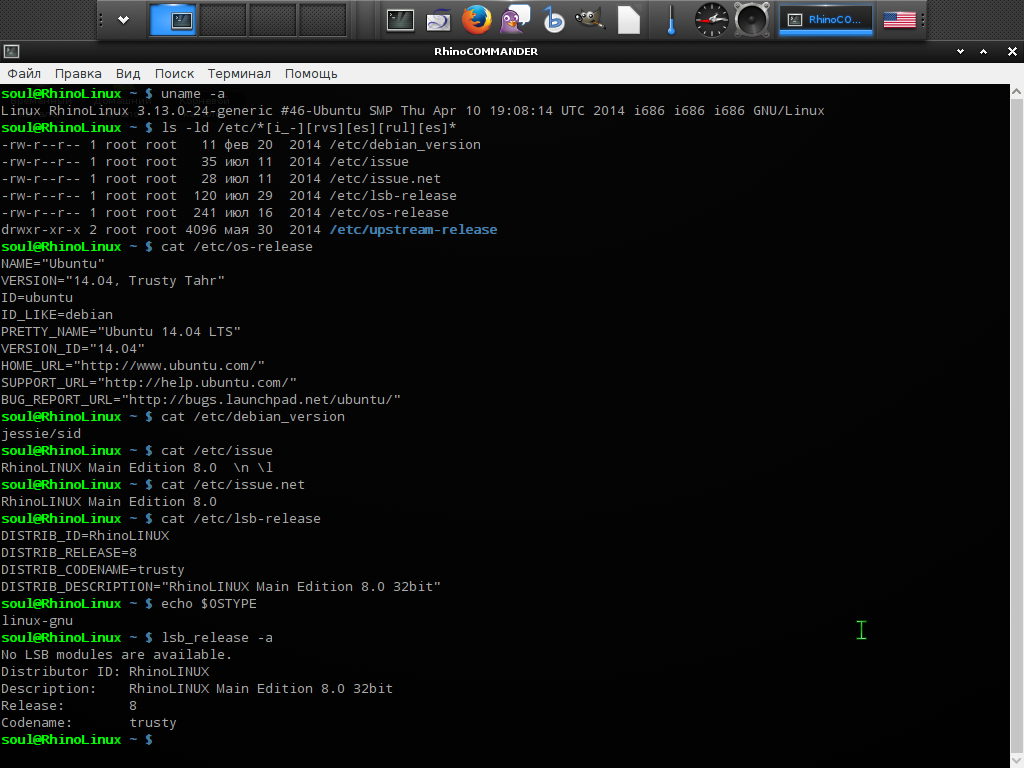The image size is (1024, 768).
Task: Open the Помощь menu
Action: tap(311, 74)
